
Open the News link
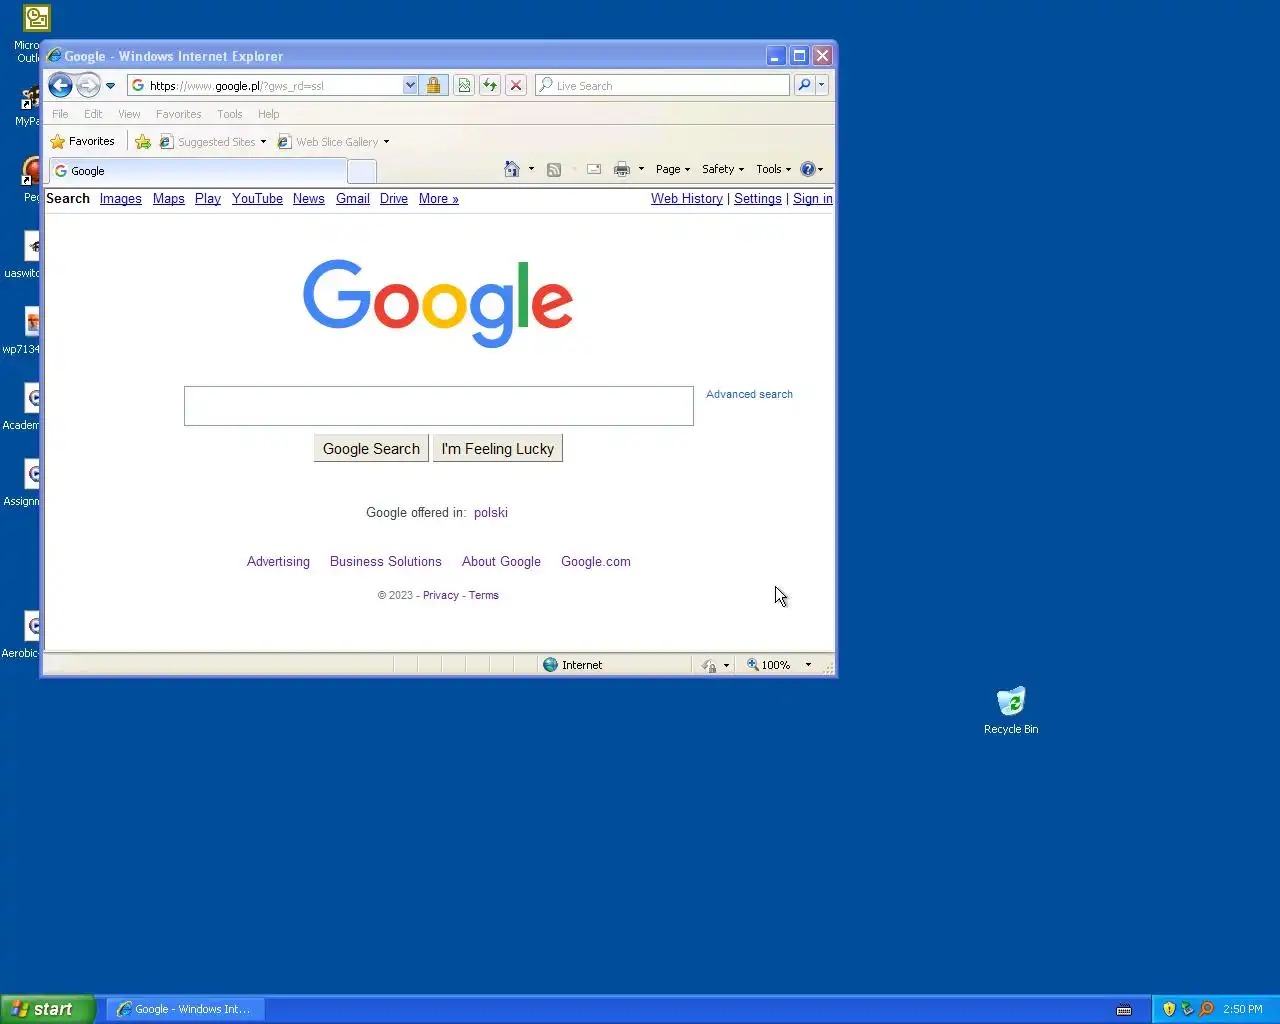tap(309, 199)
